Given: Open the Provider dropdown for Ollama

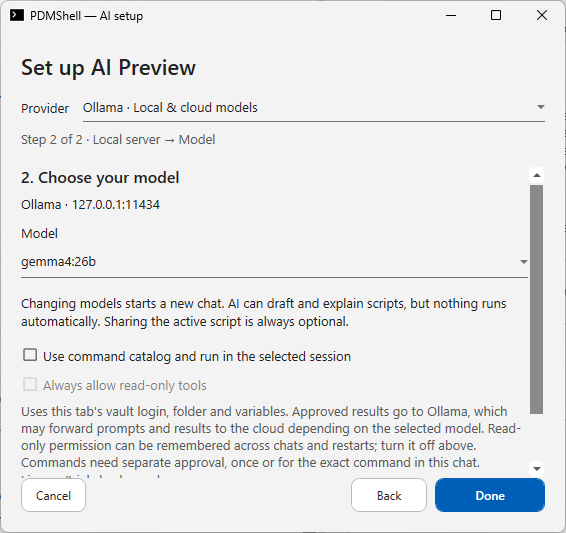Looking at the screenshot, I should [x=314, y=108].
